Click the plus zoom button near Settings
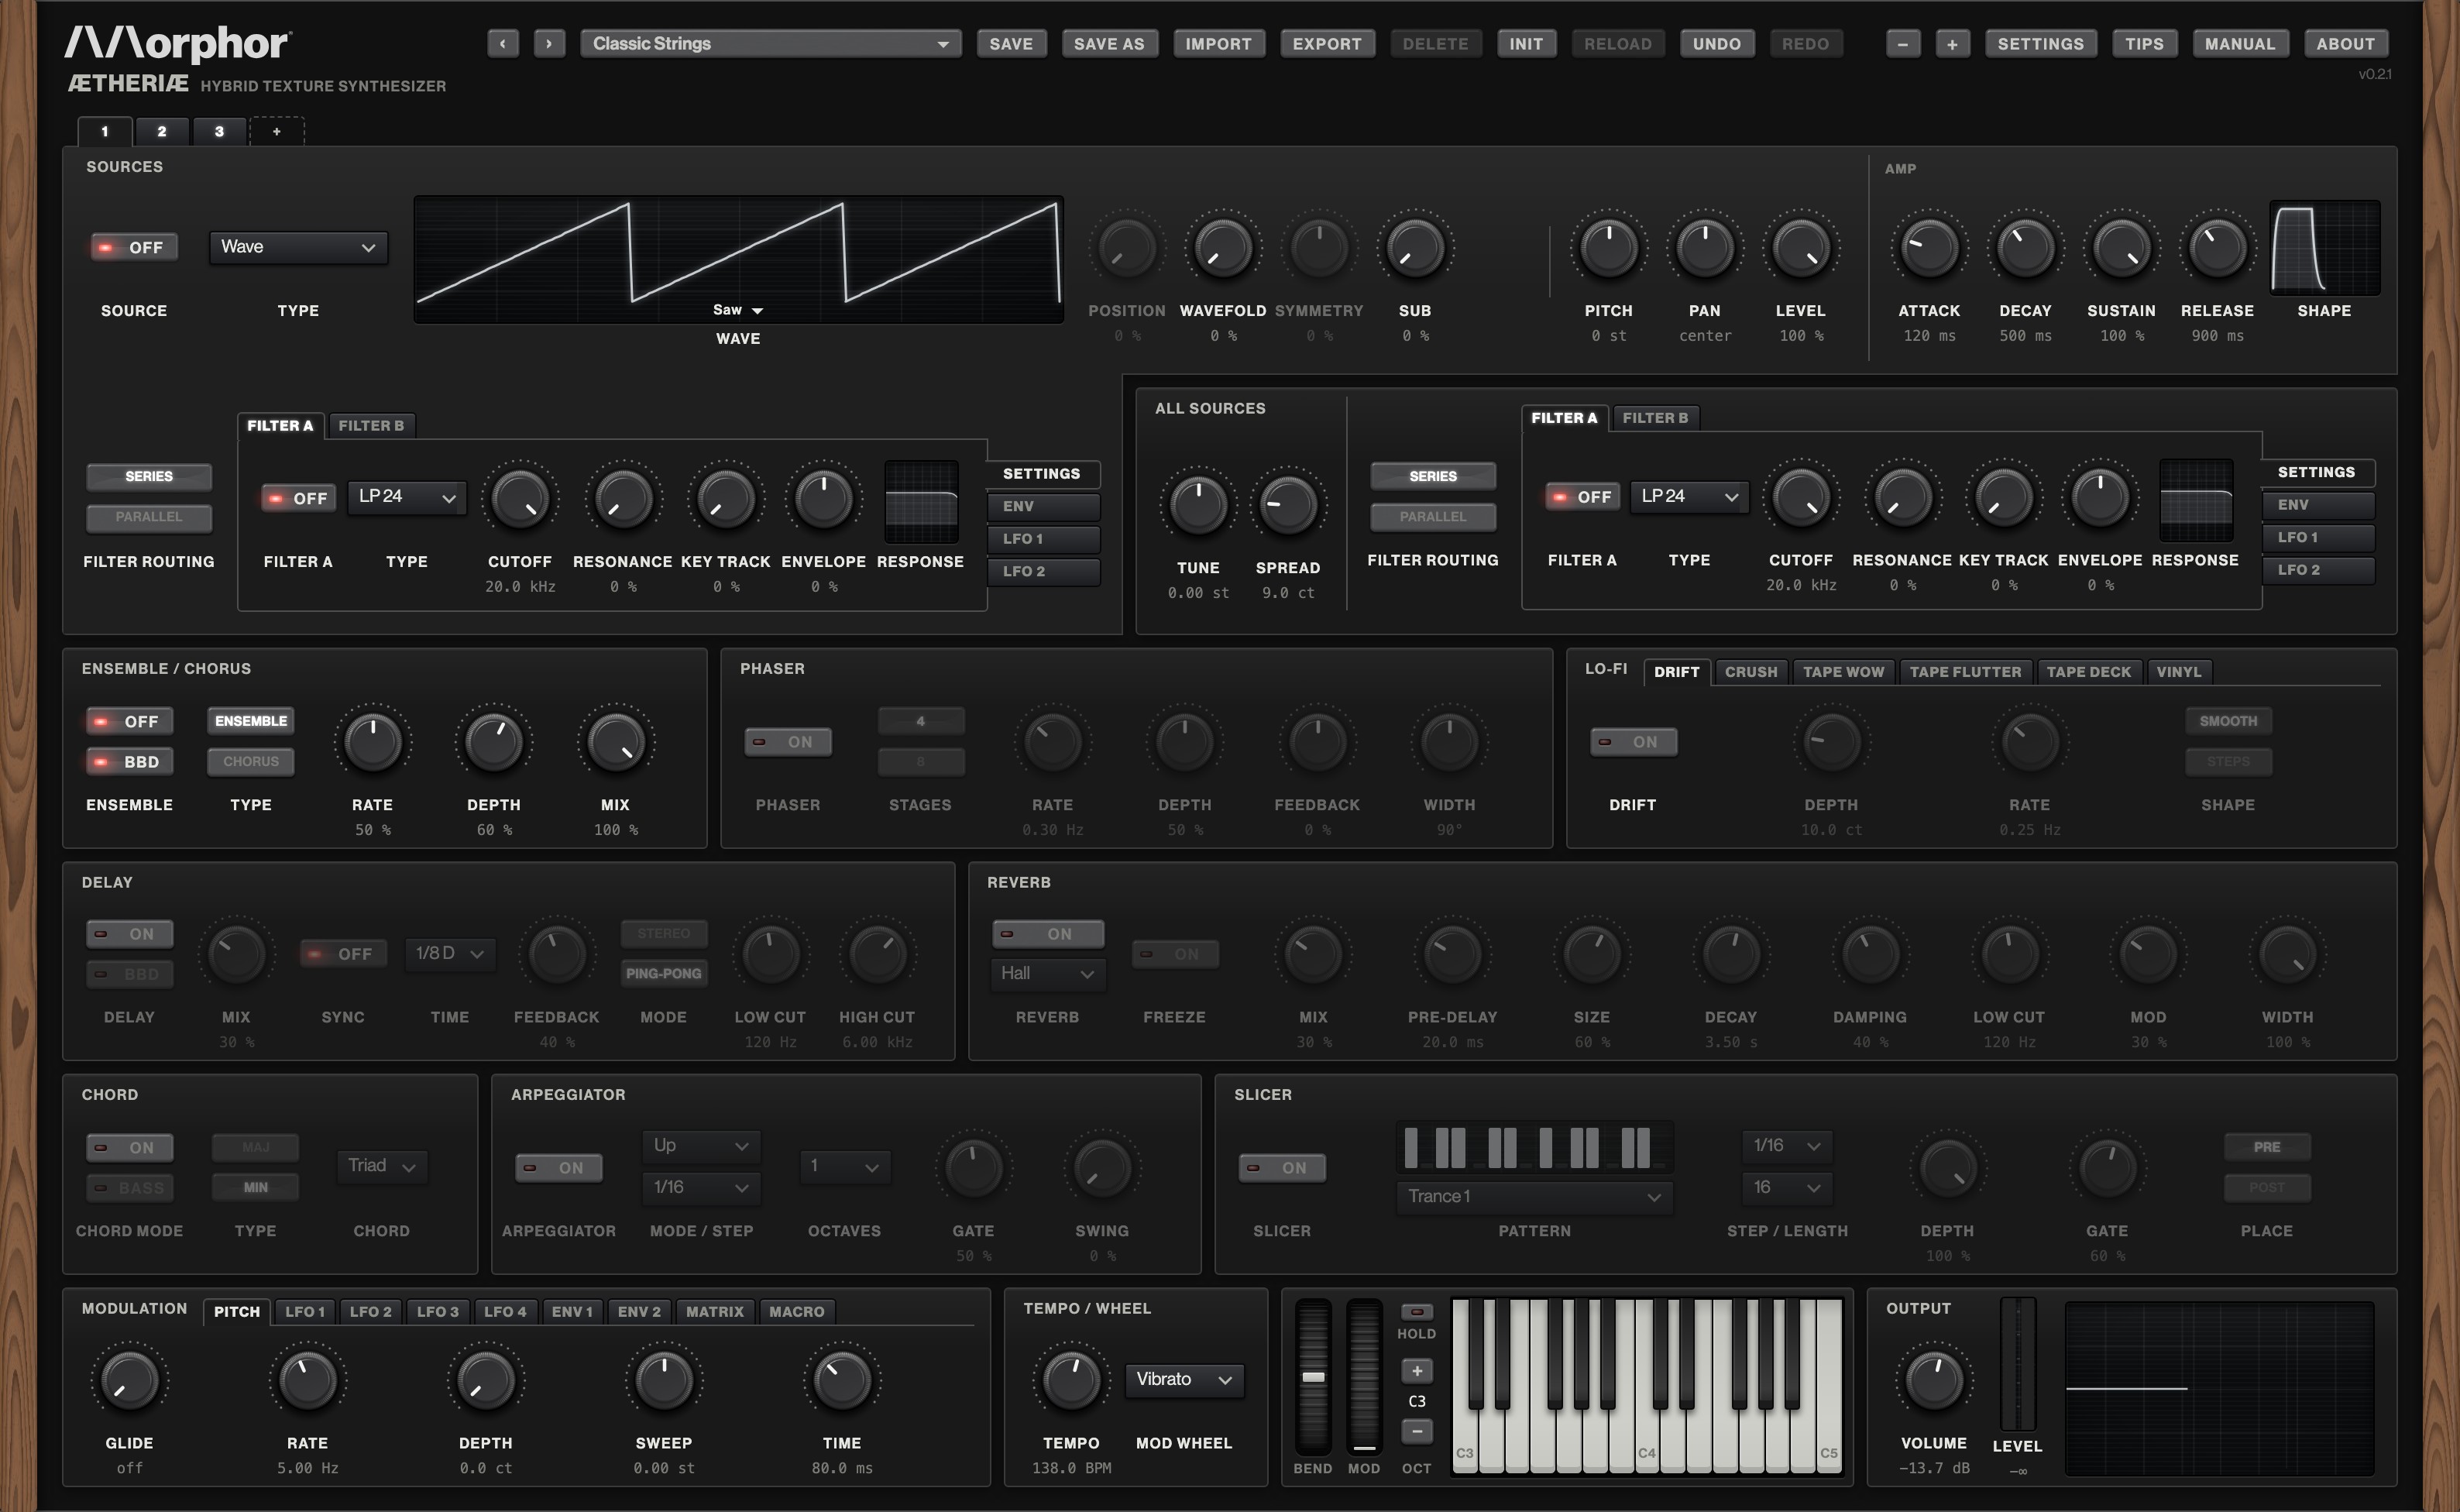The width and height of the screenshot is (2460, 1512). (1951, 43)
